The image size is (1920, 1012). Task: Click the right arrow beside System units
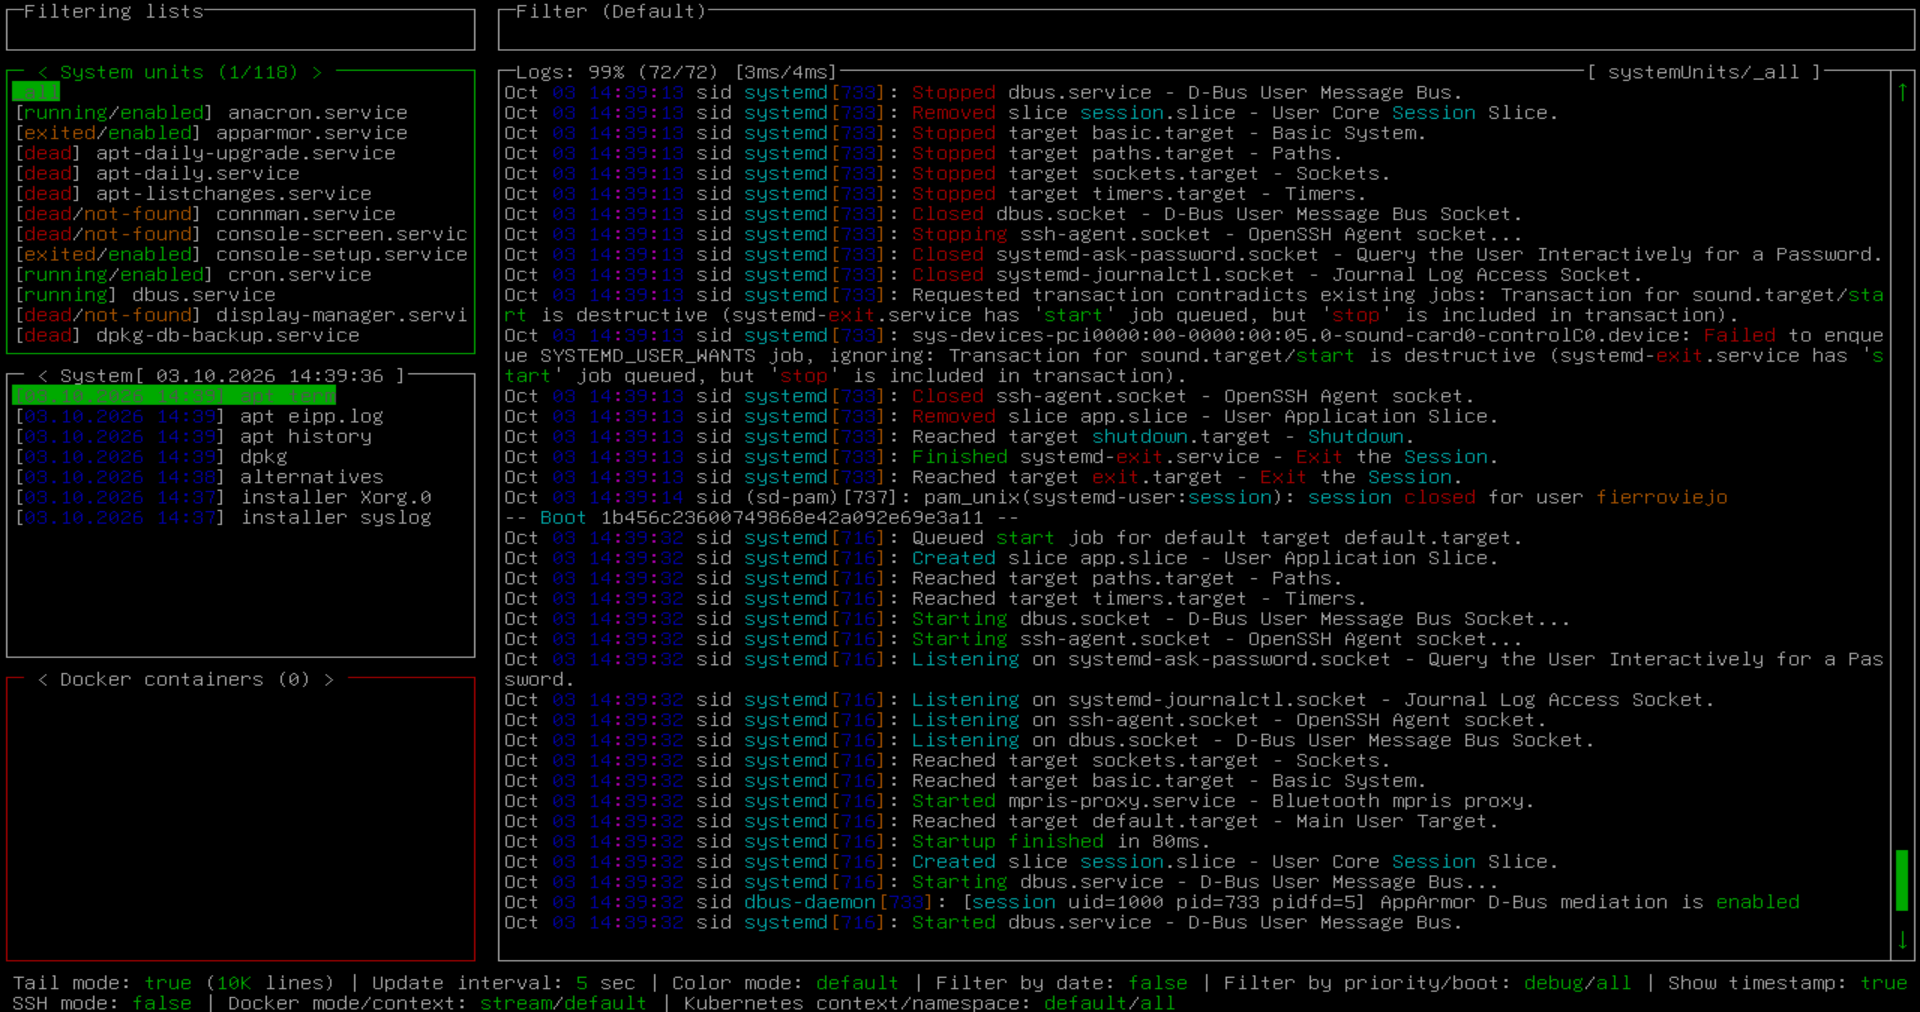click(317, 72)
